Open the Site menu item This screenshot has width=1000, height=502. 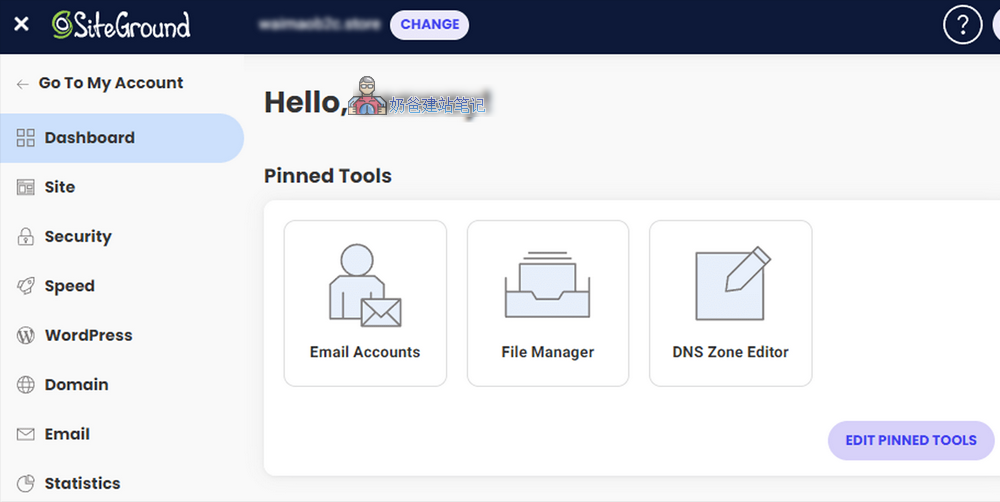point(60,187)
